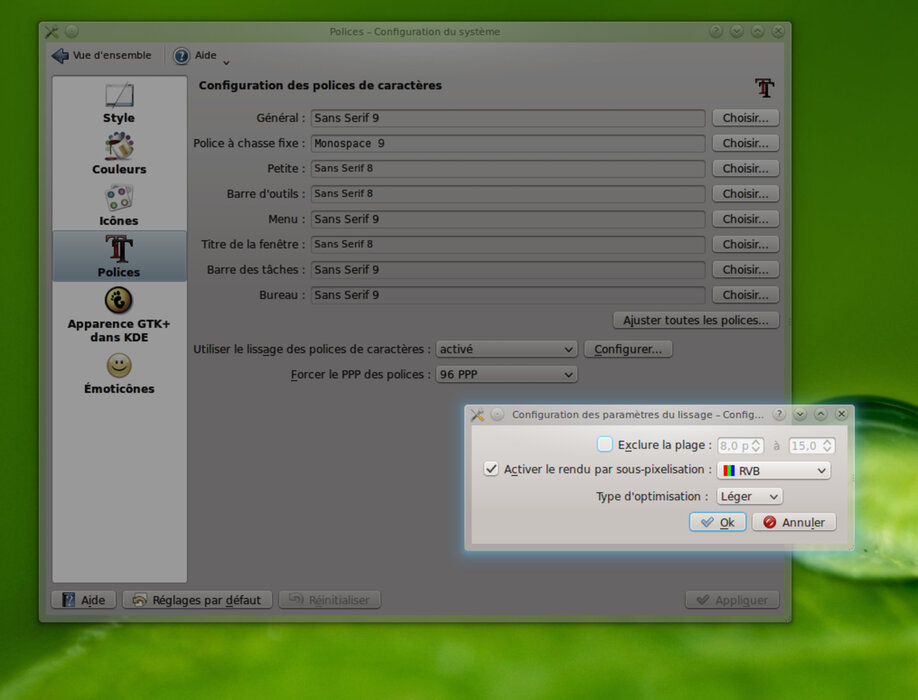Open the Style settings module
918x700 pixels.
click(119, 103)
